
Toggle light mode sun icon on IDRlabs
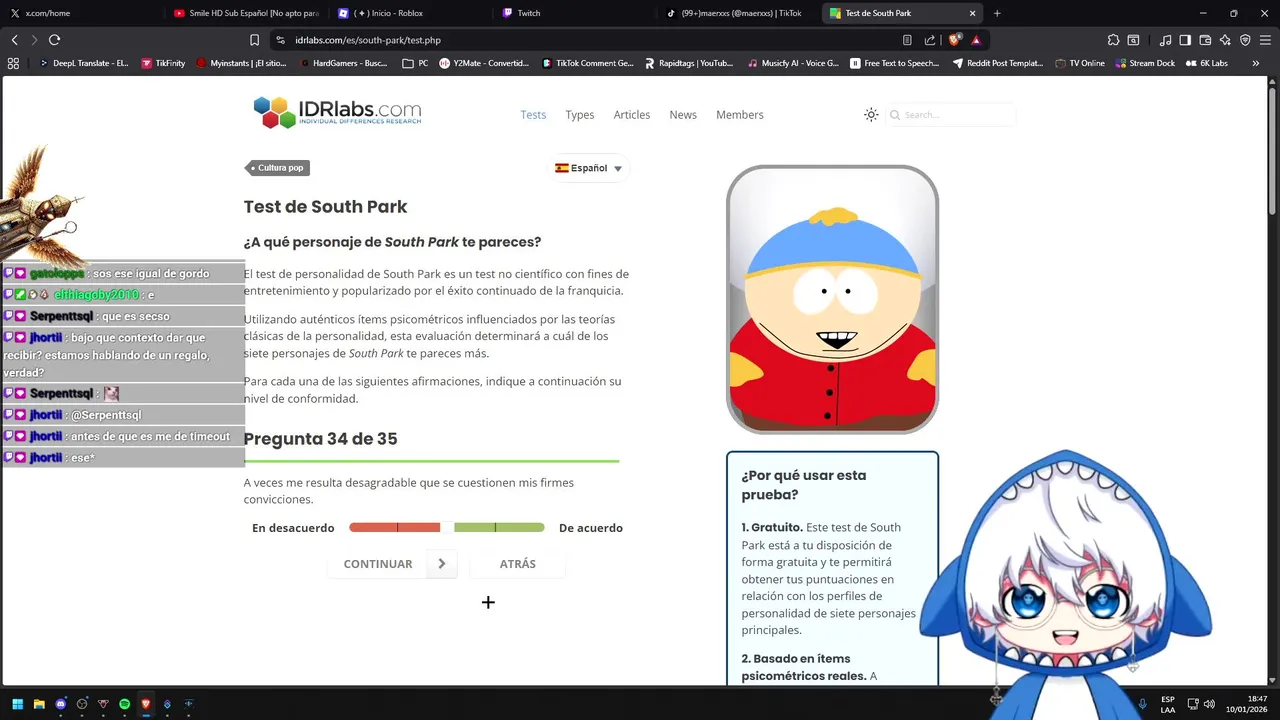tap(871, 115)
